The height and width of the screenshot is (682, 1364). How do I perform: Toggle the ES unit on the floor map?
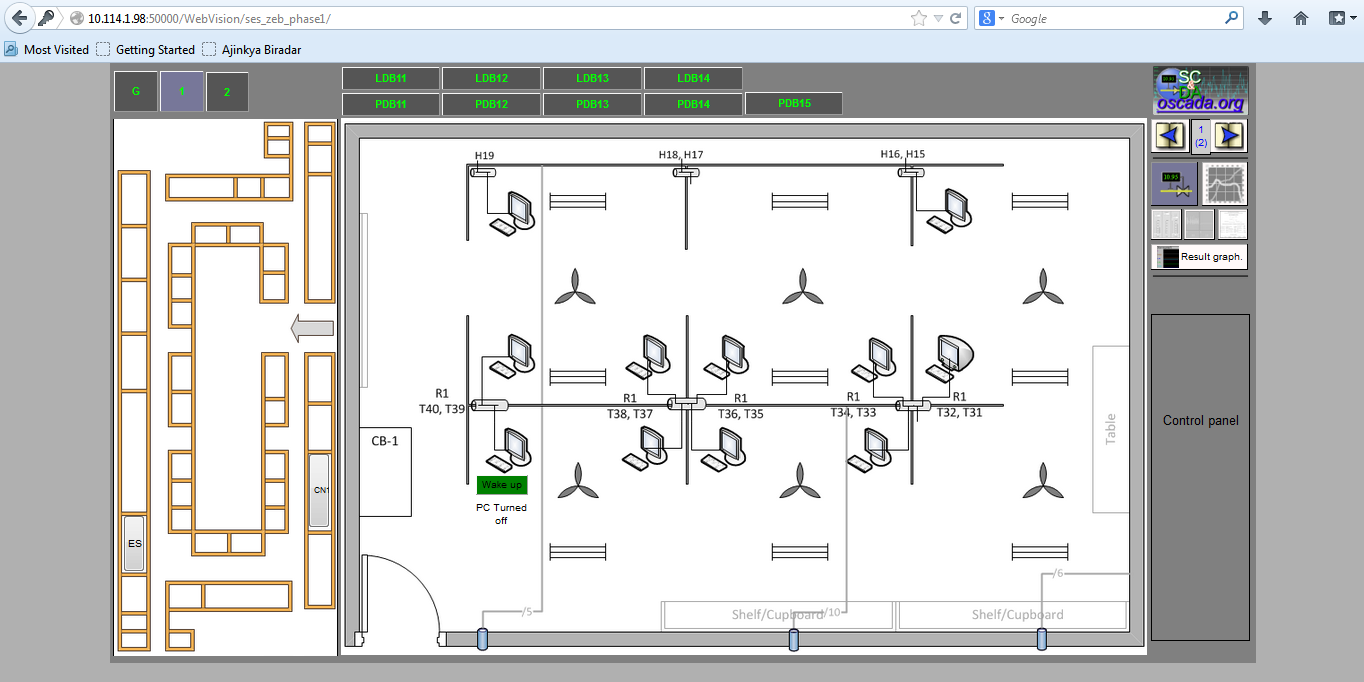pos(134,543)
